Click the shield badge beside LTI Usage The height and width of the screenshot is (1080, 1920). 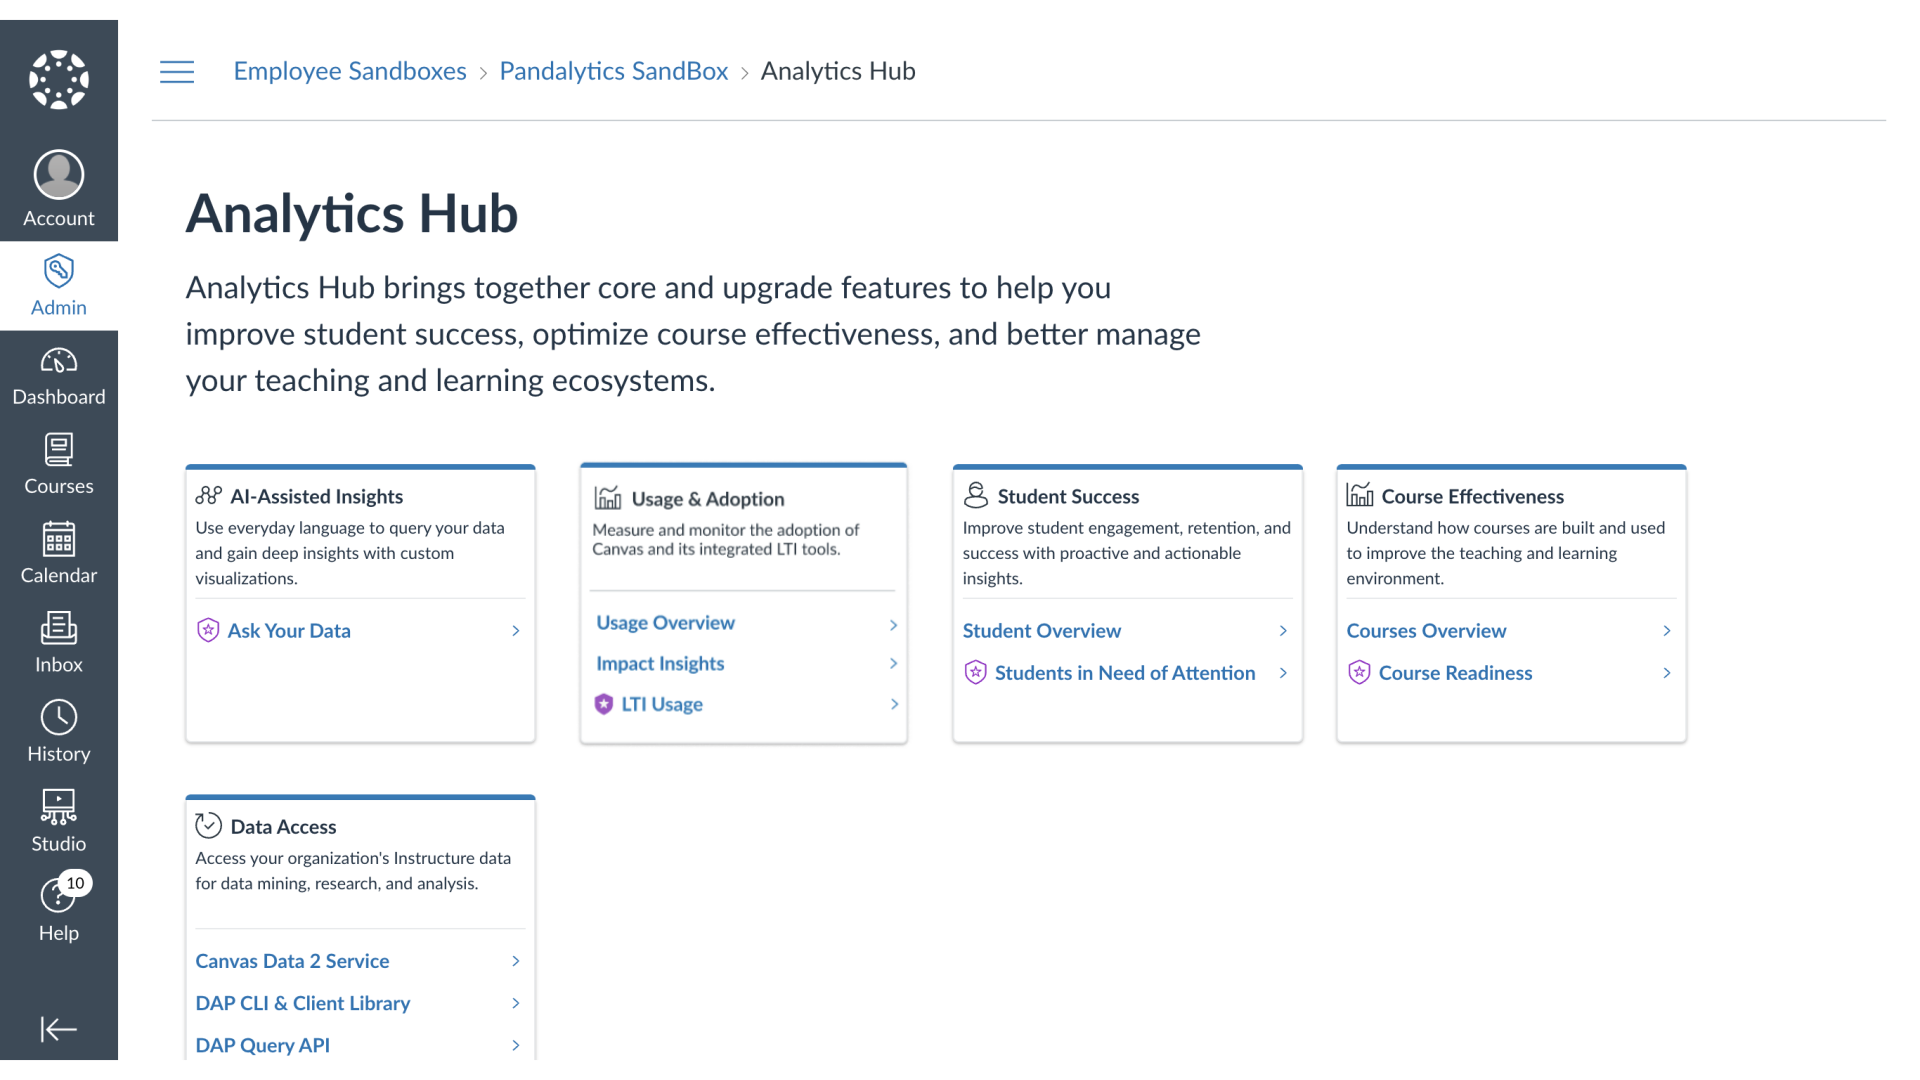tap(604, 704)
